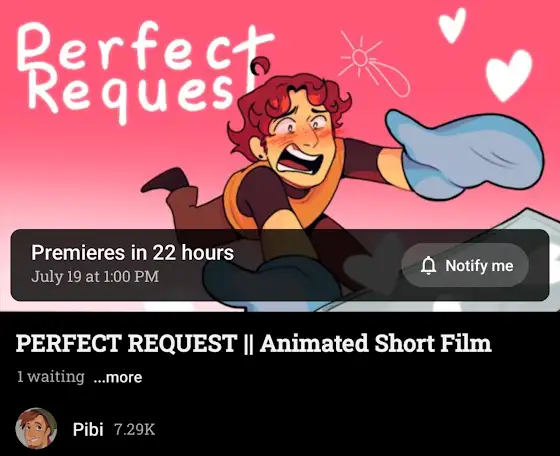560x456 pixels.
Task: Open the Pibi channel name link
Action: pos(88,429)
